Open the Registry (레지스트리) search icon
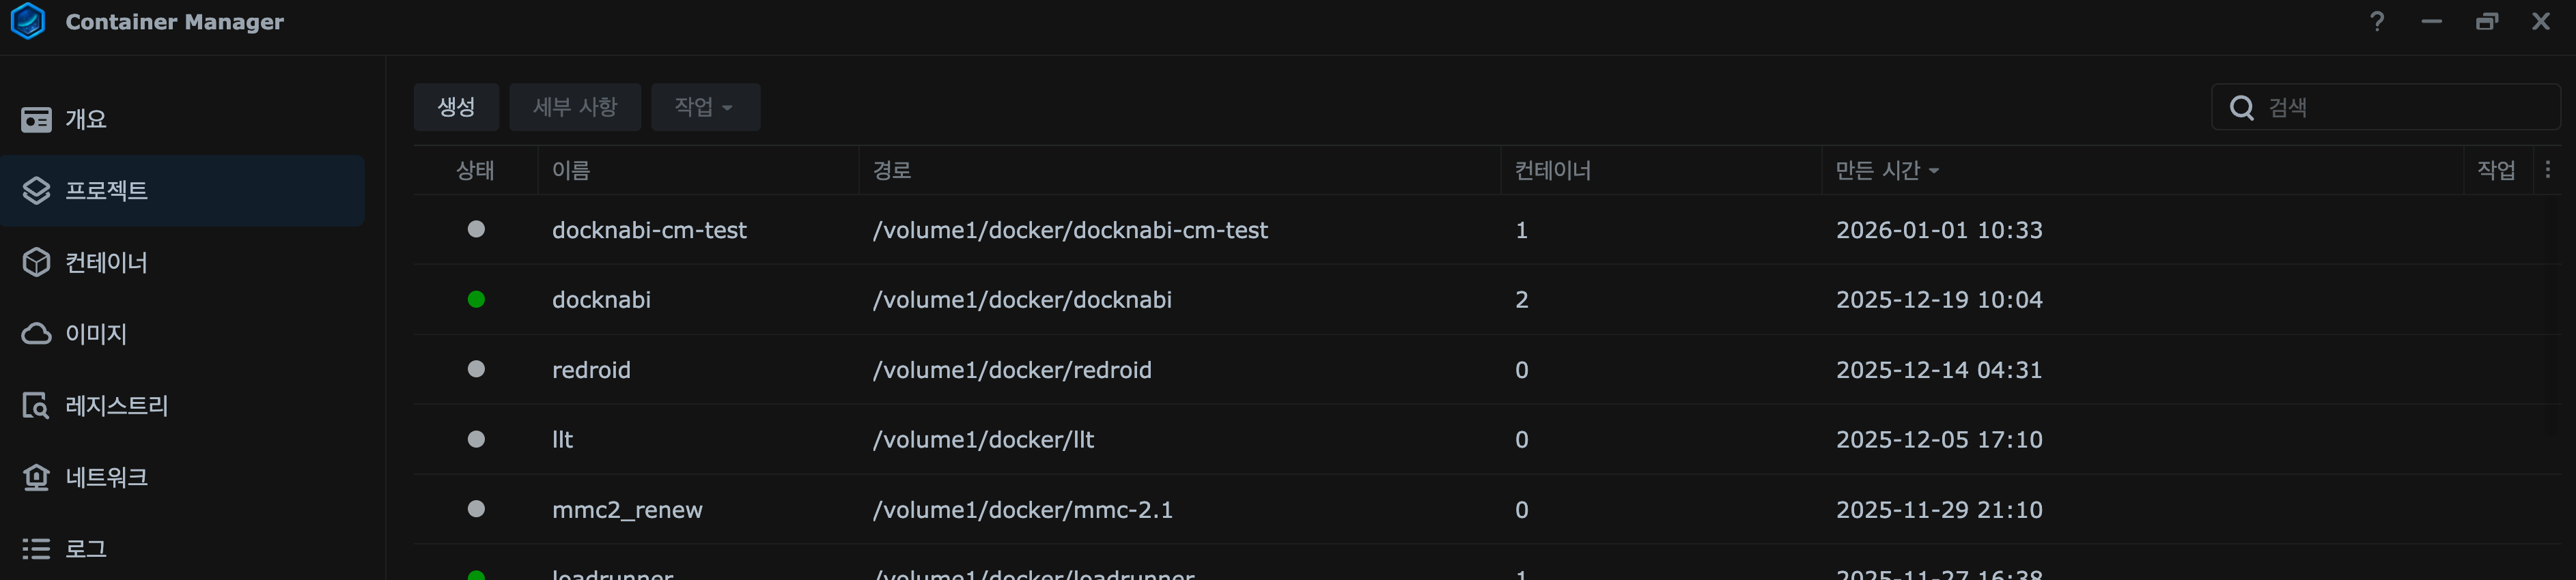The image size is (2576, 580). pyautogui.click(x=36, y=406)
